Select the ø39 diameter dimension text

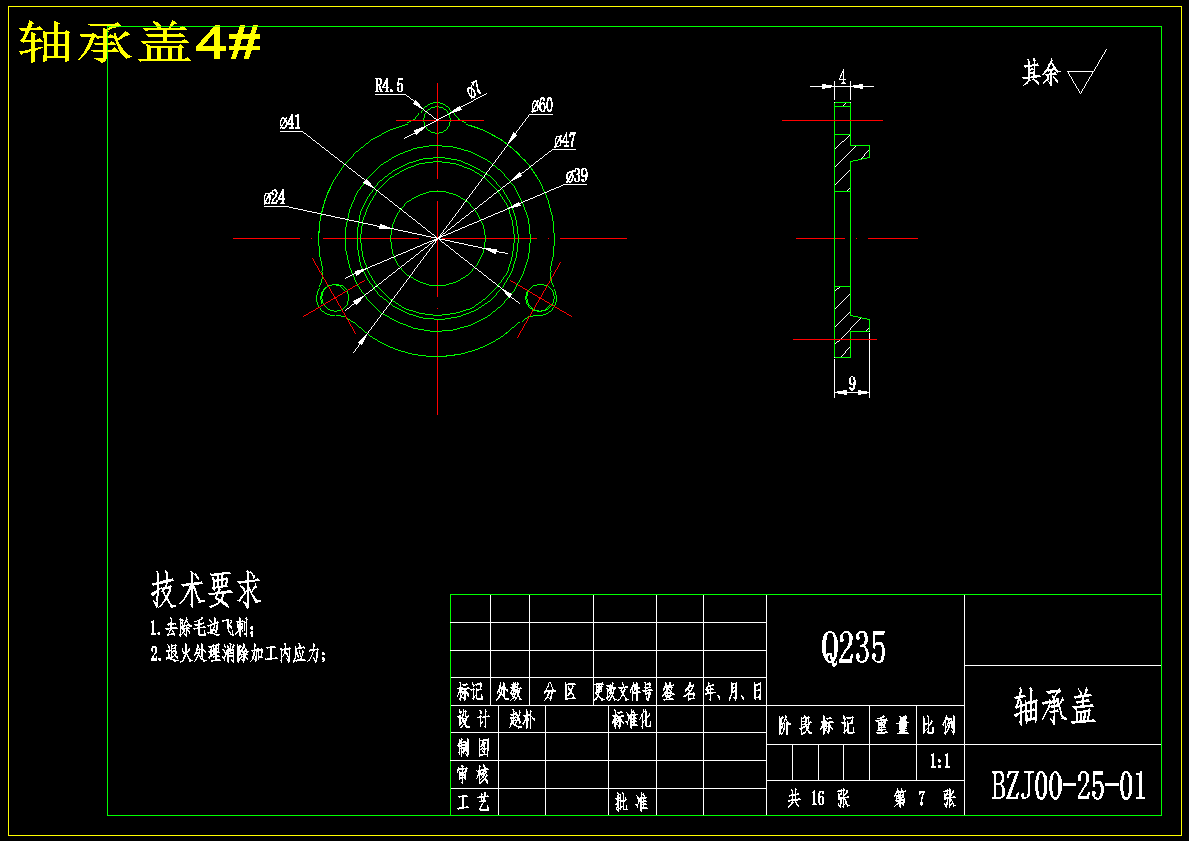point(576,176)
